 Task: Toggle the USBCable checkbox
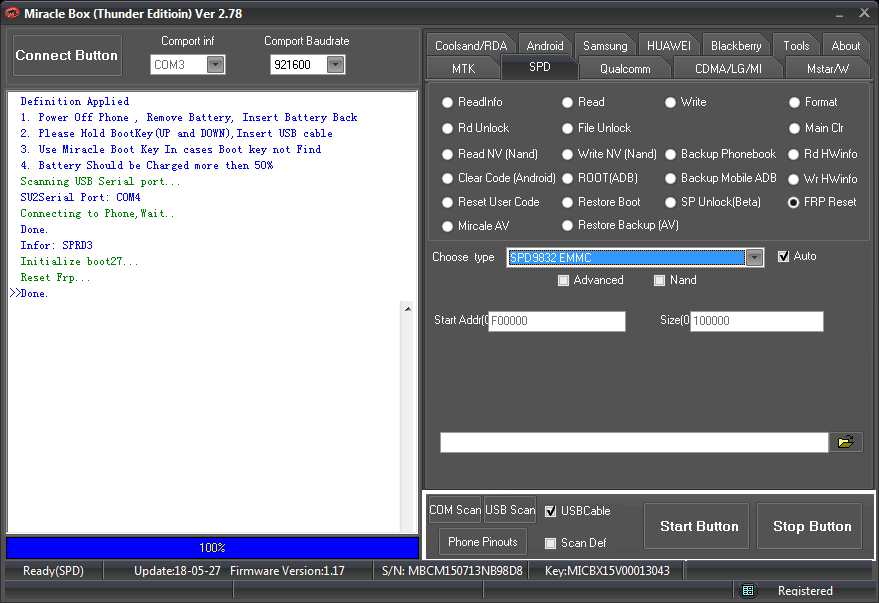click(x=550, y=511)
